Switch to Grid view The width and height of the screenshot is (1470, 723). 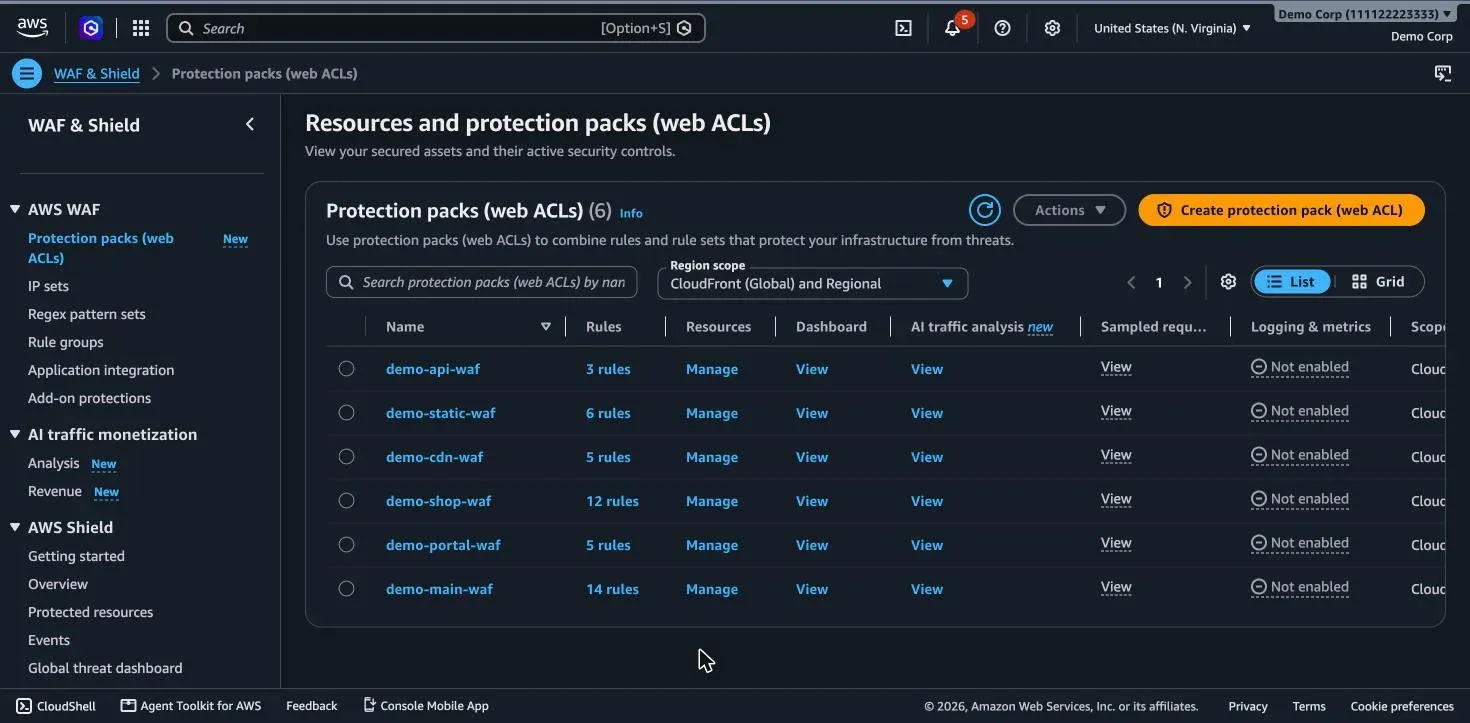click(1378, 282)
